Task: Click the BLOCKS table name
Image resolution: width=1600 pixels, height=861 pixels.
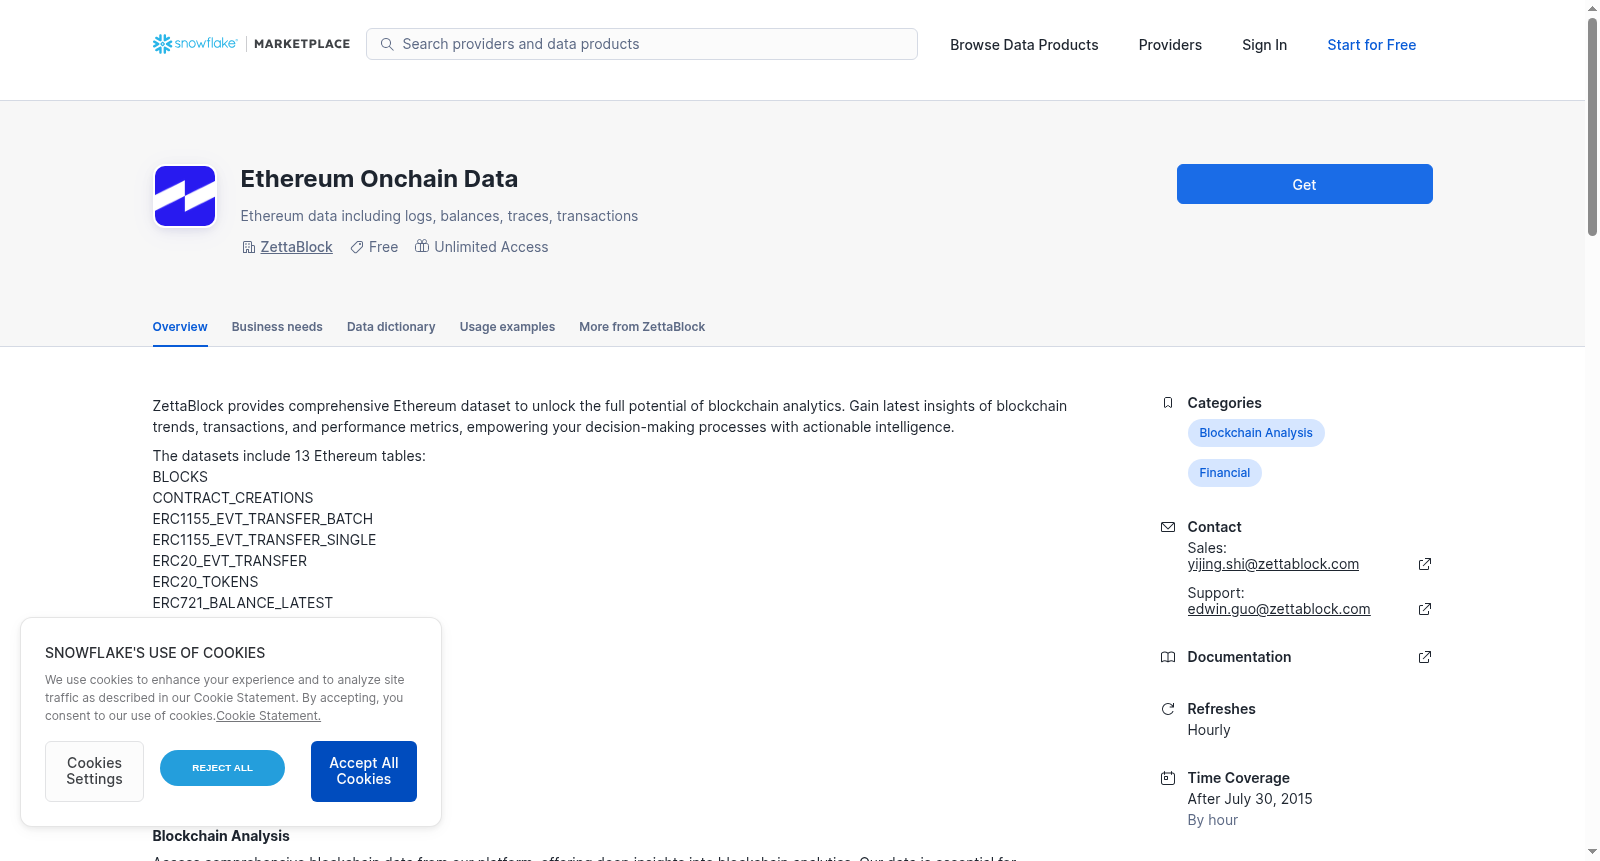Action: [x=180, y=477]
